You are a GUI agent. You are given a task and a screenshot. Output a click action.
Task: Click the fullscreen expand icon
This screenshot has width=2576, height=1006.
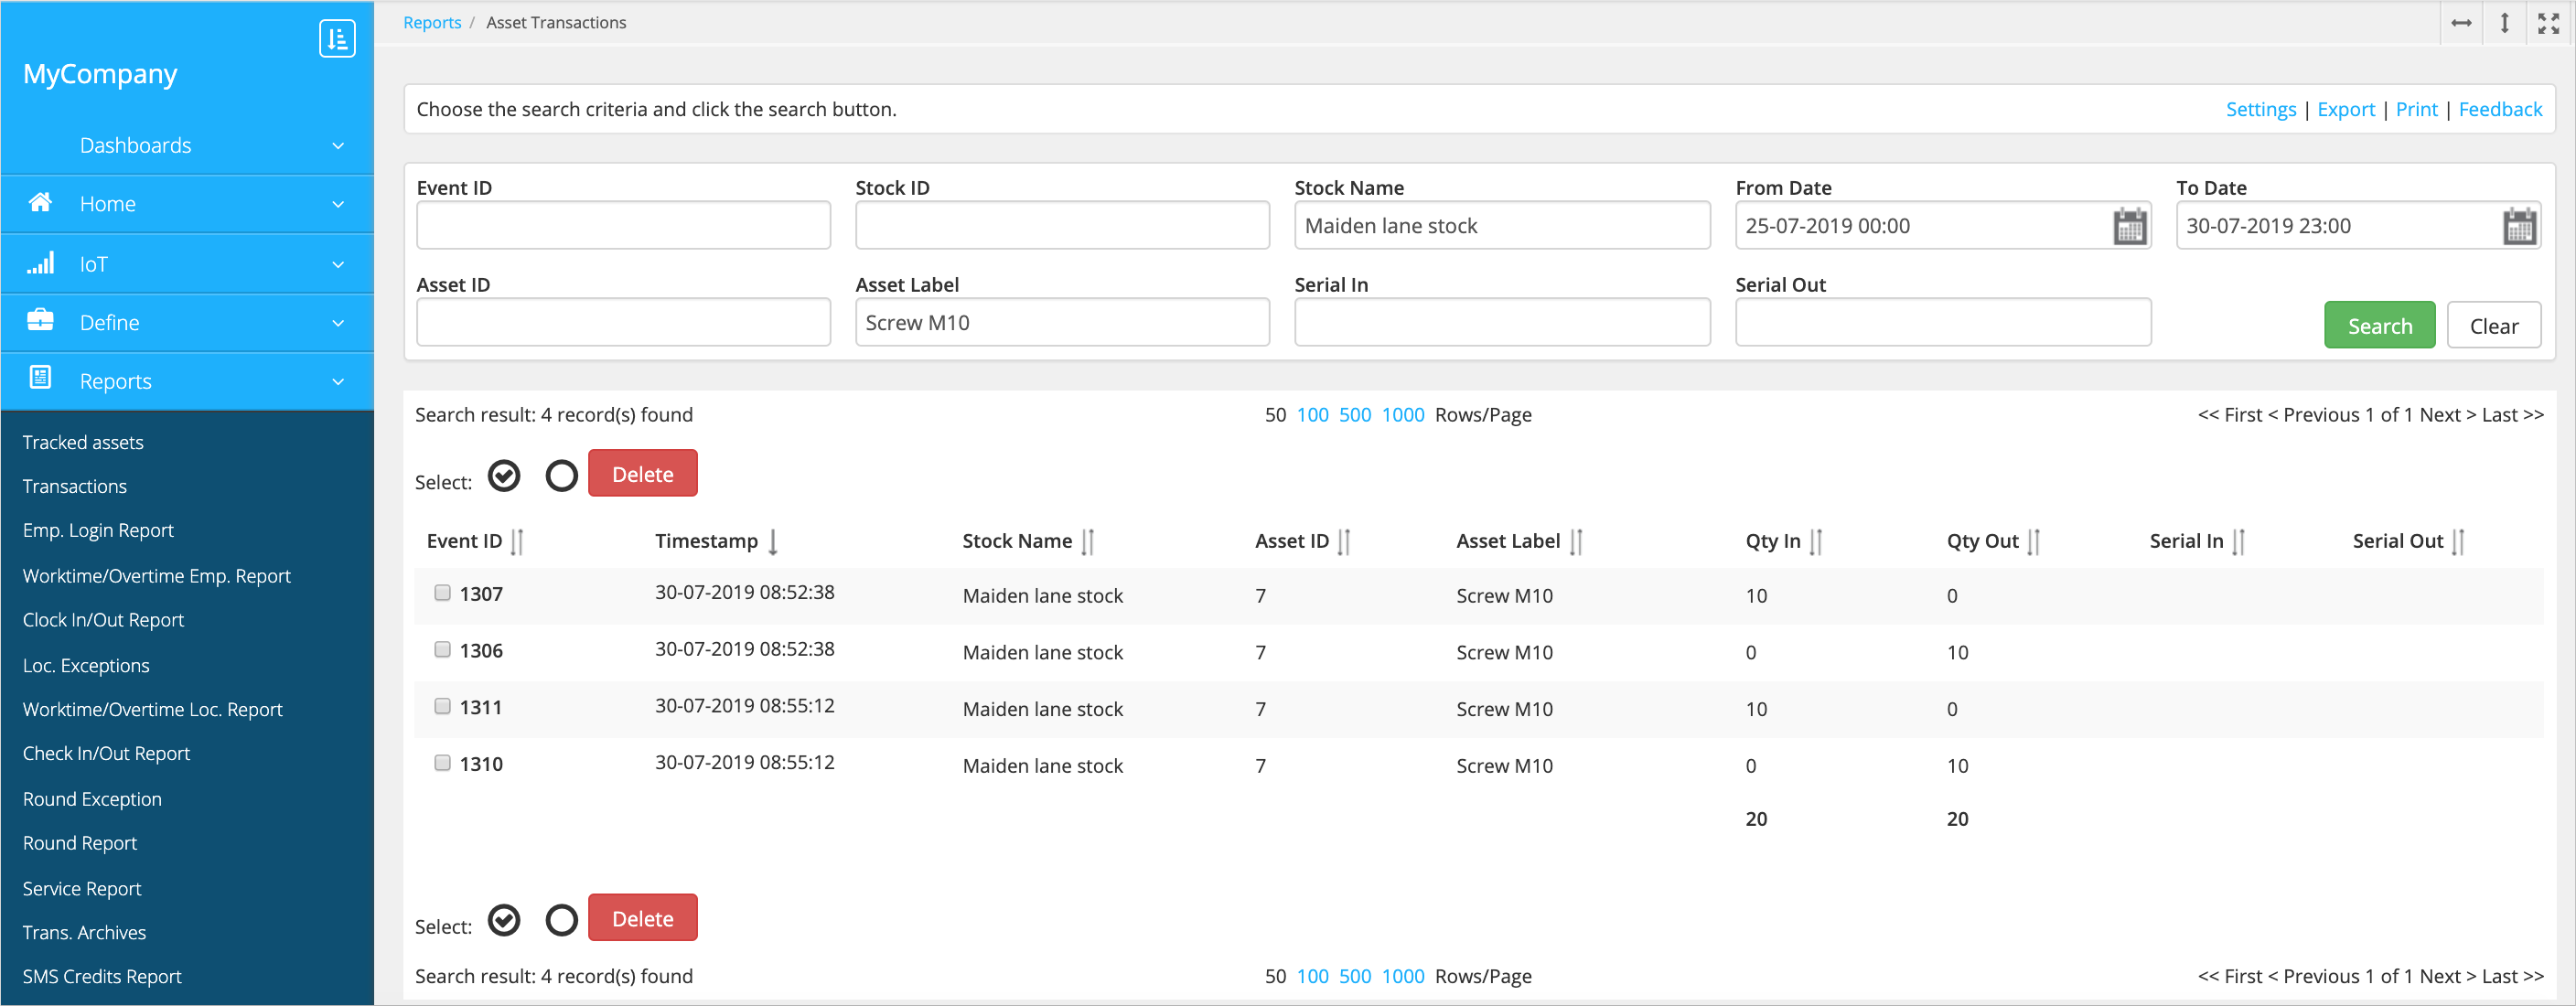(x=2548, y=23)
